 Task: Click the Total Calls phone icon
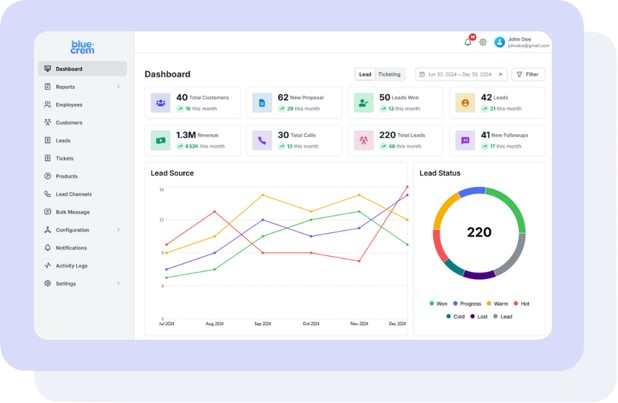point(262,140)
